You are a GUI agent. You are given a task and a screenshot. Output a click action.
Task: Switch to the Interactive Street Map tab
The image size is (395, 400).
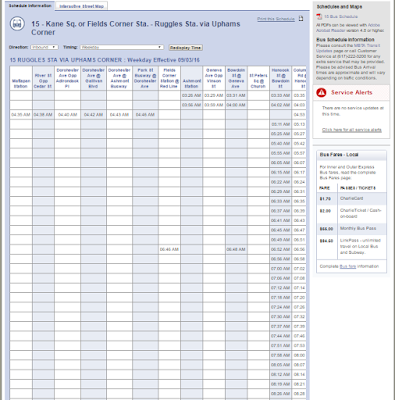(81, 6)
